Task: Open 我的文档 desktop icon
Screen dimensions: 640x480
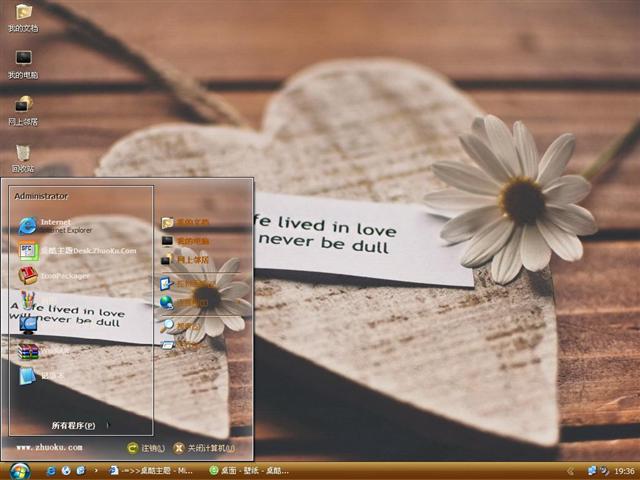Action: coord(23,18)
